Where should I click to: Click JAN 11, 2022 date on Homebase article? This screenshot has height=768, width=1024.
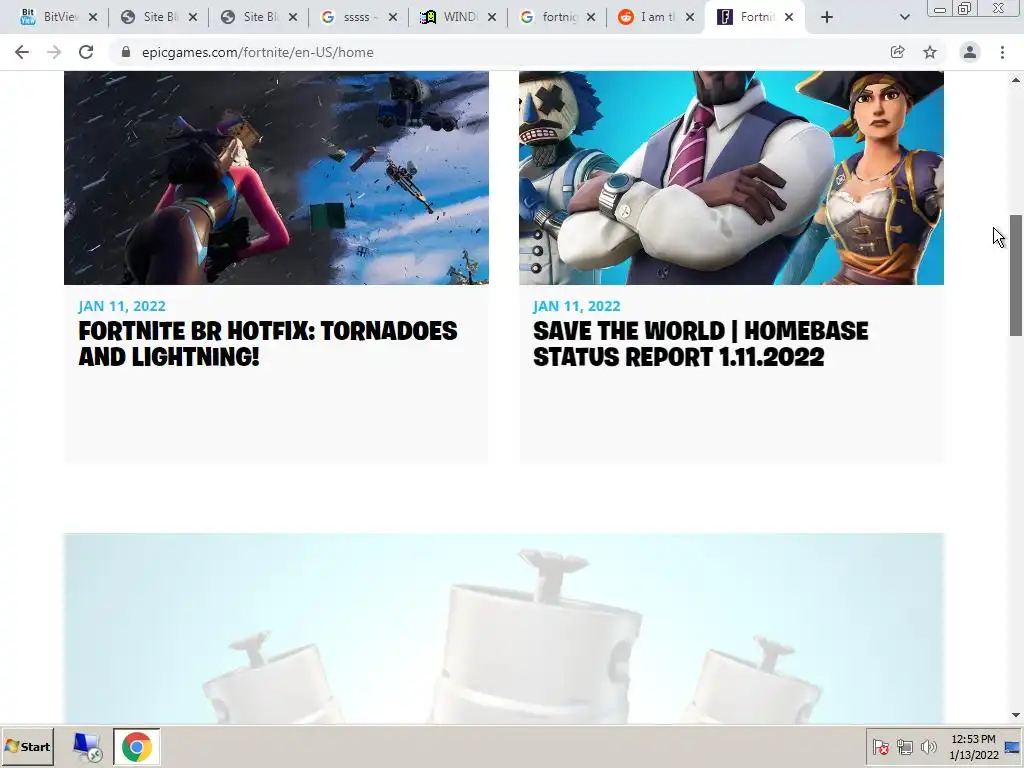[577, 306]
